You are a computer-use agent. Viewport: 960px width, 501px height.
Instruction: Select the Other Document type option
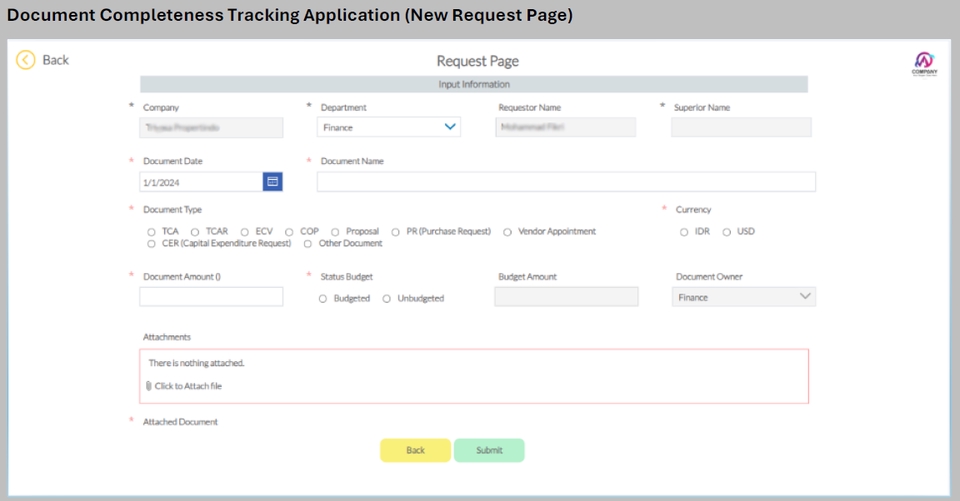tap(308, 244)
